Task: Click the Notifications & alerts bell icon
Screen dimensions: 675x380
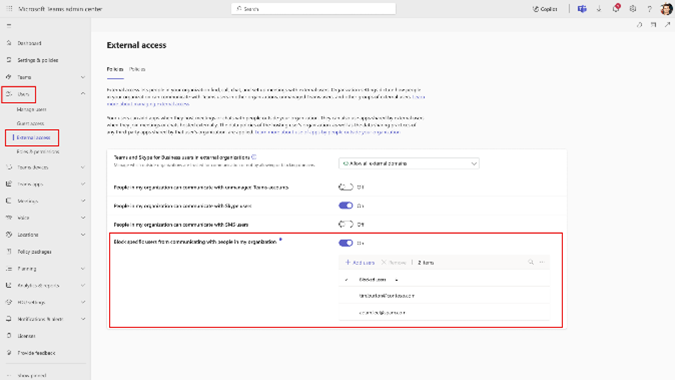Action: [x=9, y=319]
